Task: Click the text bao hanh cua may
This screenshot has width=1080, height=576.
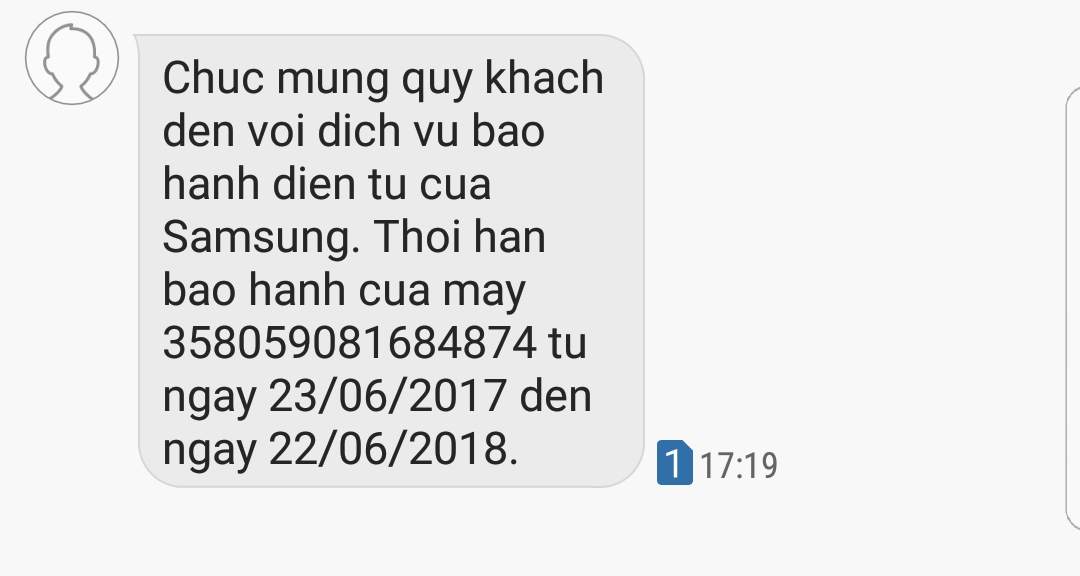Action: (344, 292)
